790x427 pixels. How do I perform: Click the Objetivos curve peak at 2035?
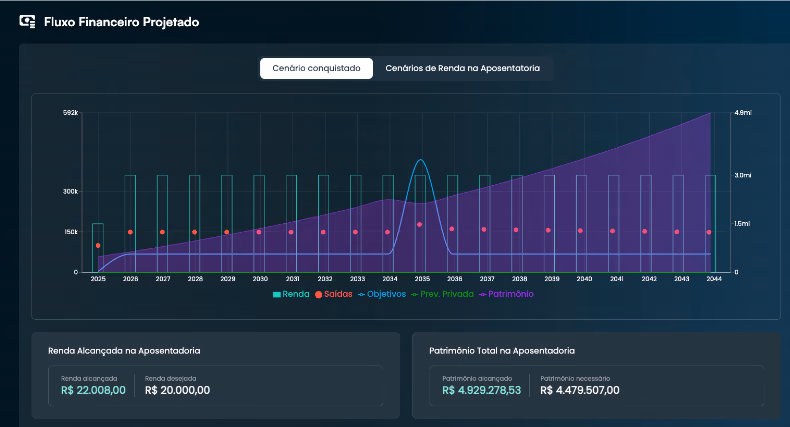pos(421,160)
